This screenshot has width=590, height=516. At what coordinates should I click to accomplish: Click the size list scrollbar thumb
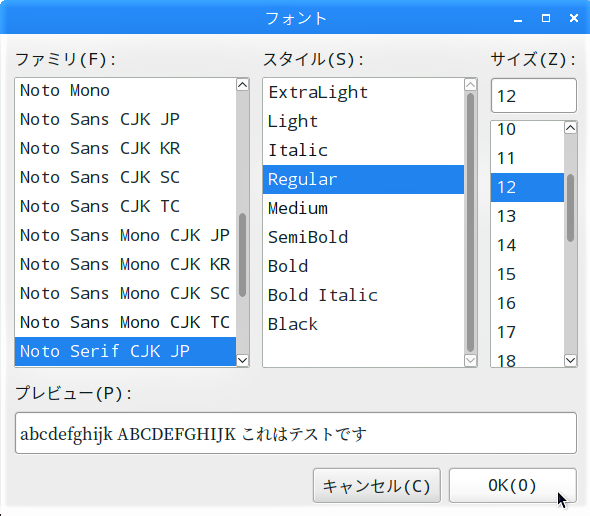point(570,208)
